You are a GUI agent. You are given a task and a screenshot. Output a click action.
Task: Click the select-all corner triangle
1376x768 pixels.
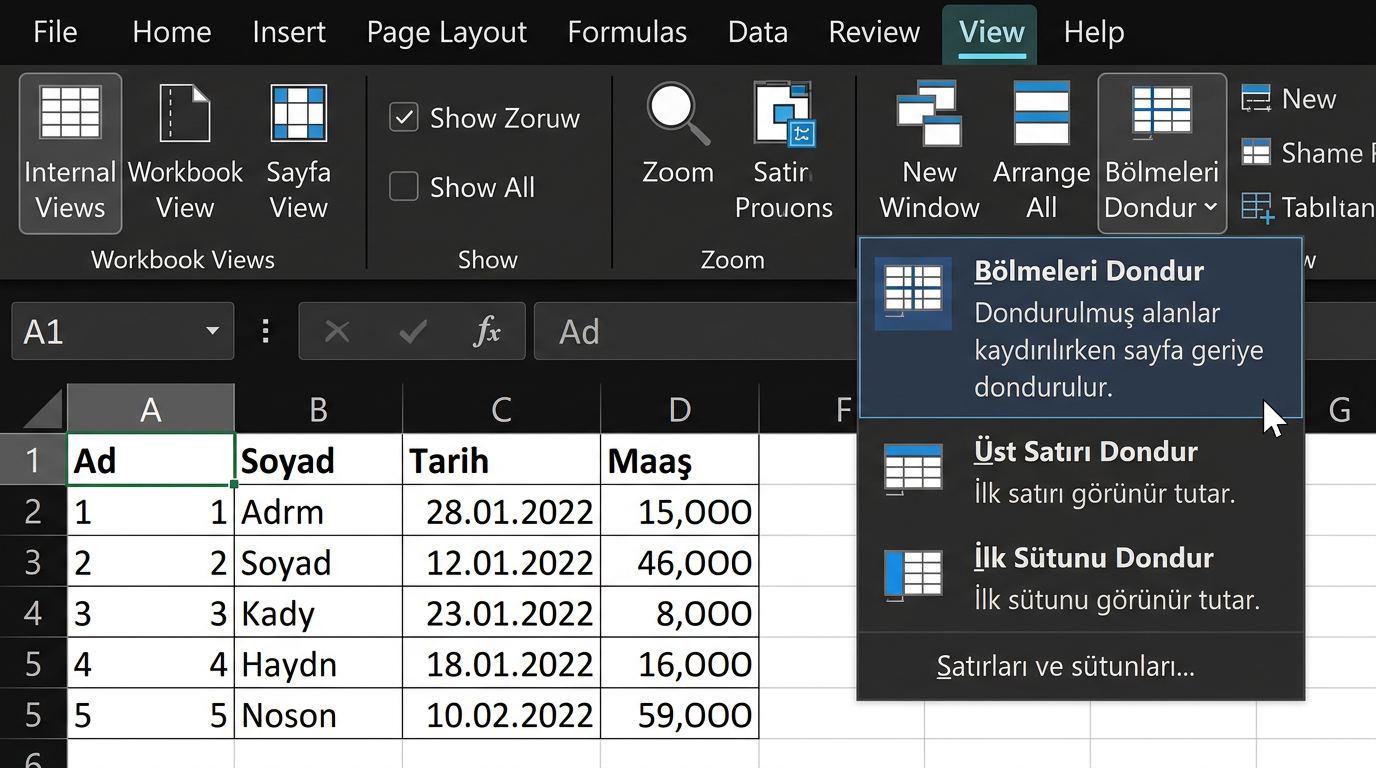(x=42, y=409)
